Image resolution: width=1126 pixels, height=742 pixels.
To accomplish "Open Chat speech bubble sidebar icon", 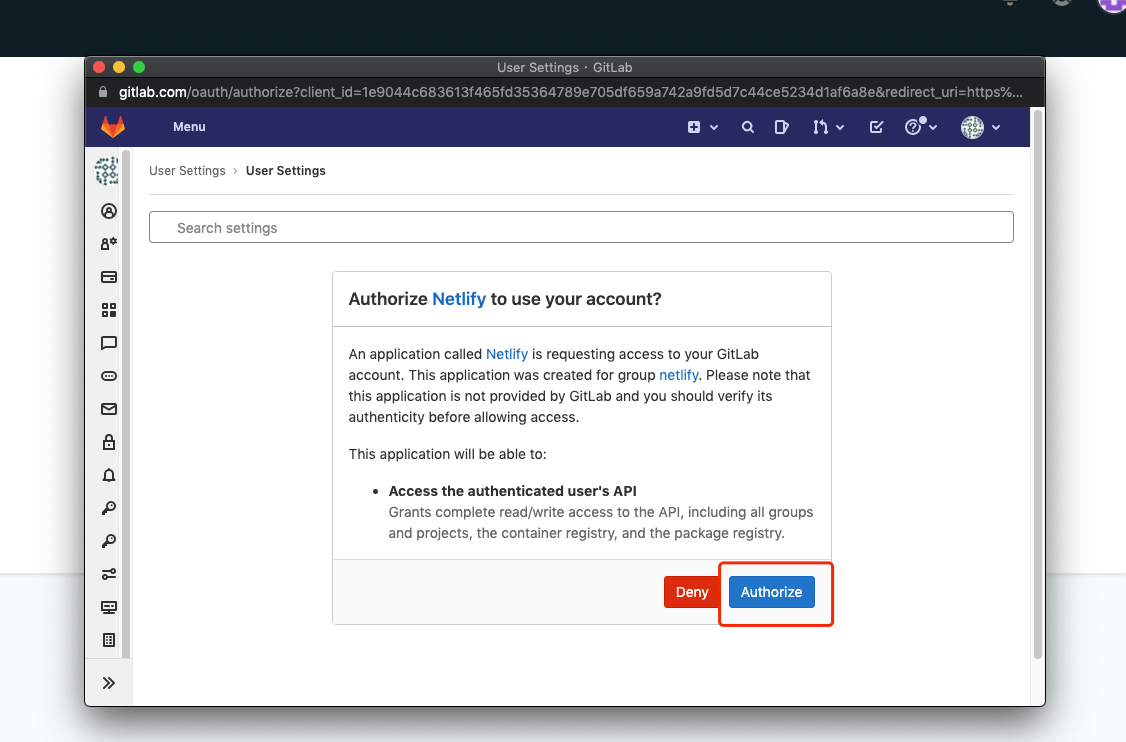I will [x=108, y=343].
